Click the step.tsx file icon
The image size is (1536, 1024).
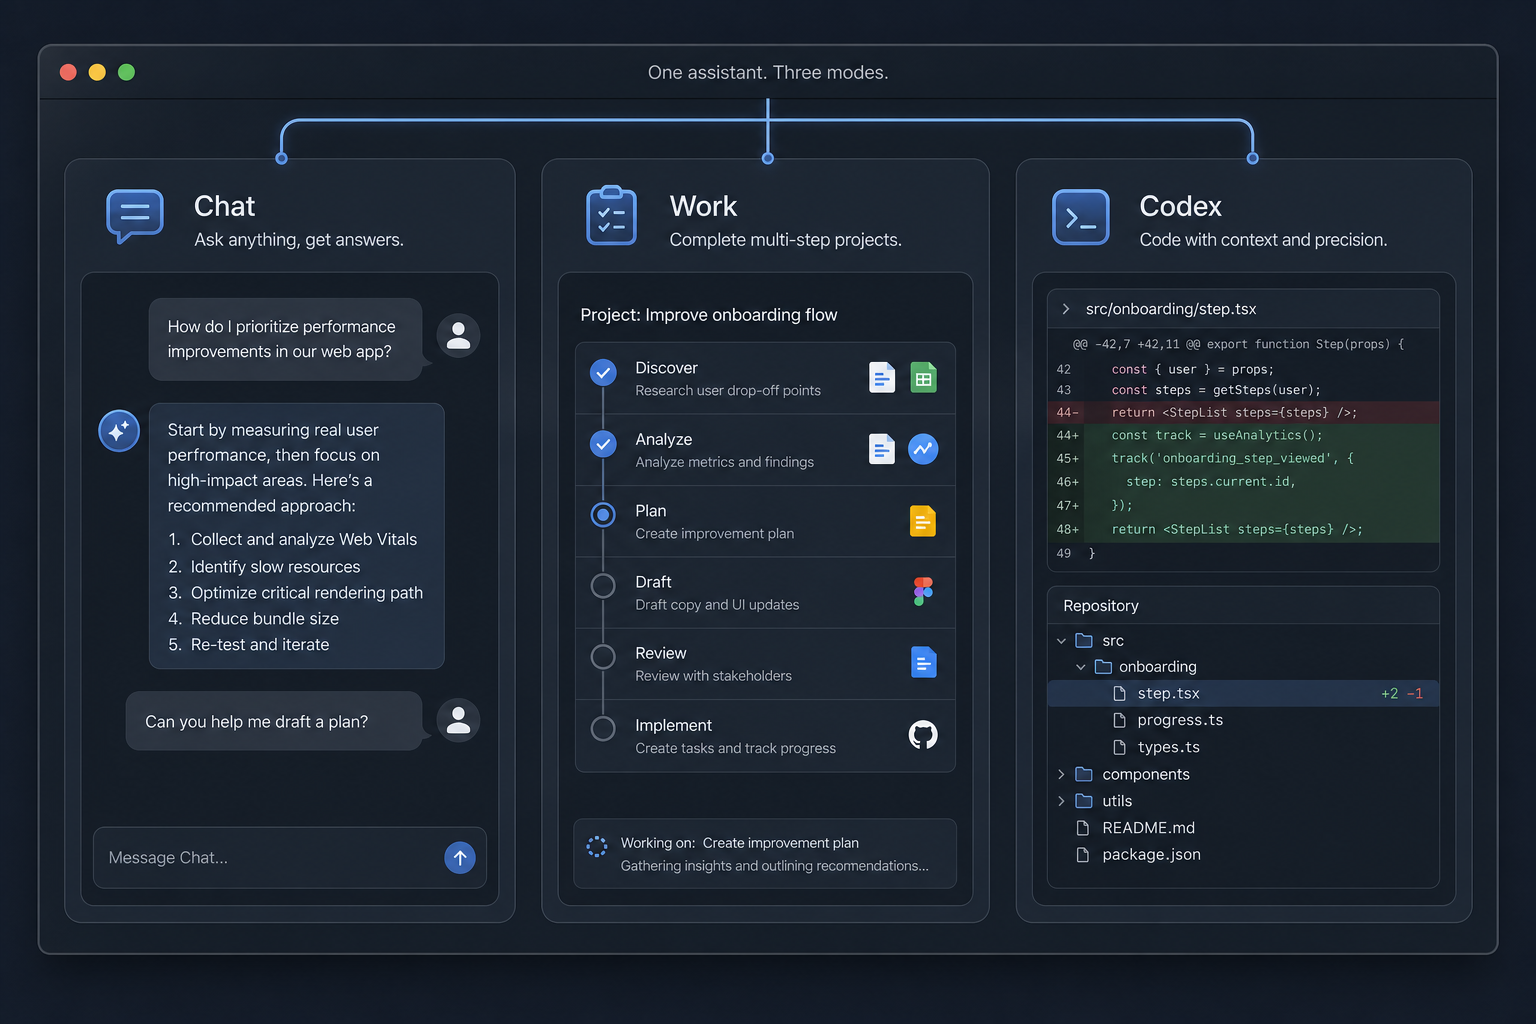click(x=1120, y=693)
